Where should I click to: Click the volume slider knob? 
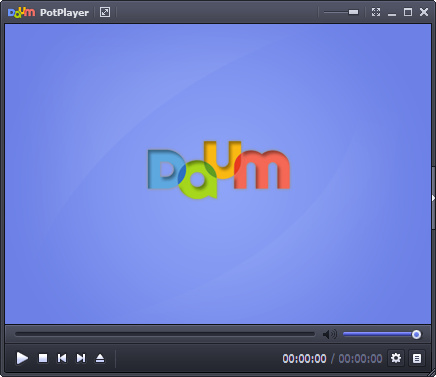point(416,334)
